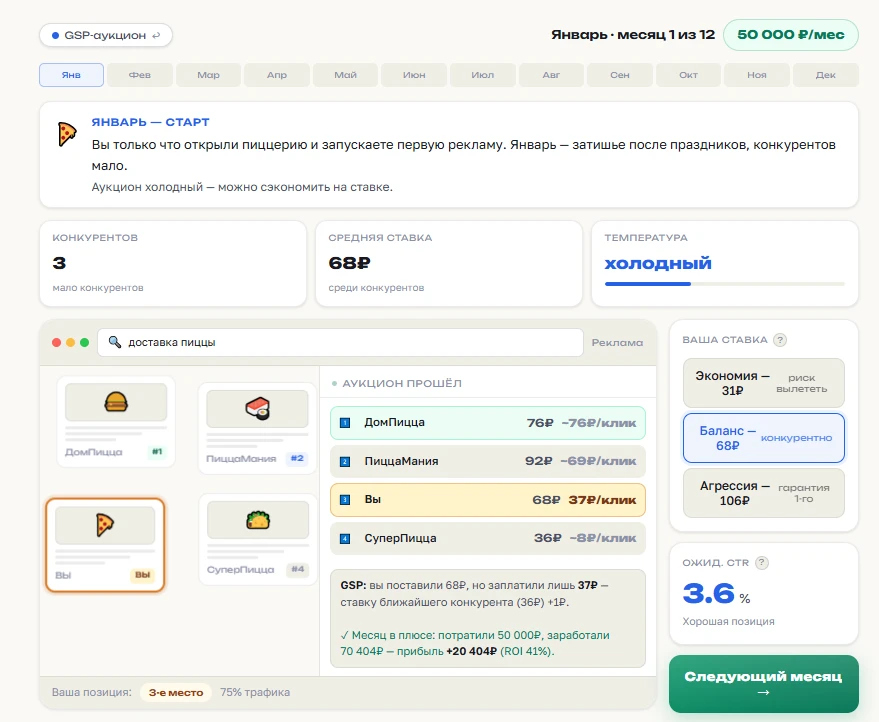Select the Вы auction result row
Screen dimensions: 879x722
point(488,500)
